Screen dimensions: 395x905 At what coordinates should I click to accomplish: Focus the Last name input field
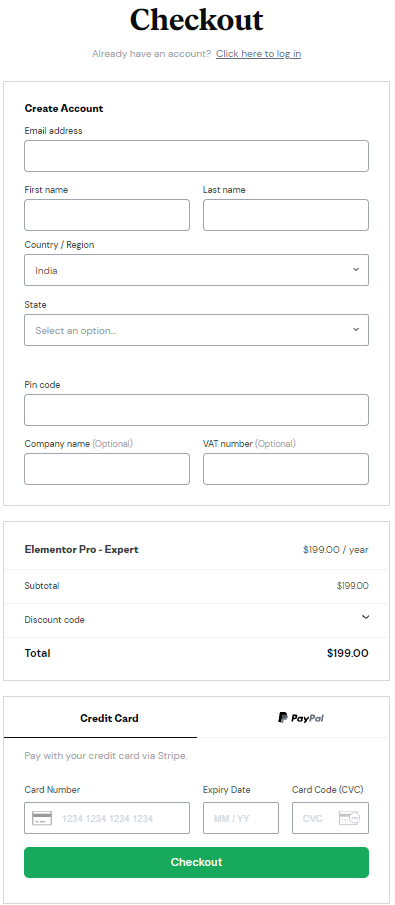pyautogui.click(x=286, y=215)
